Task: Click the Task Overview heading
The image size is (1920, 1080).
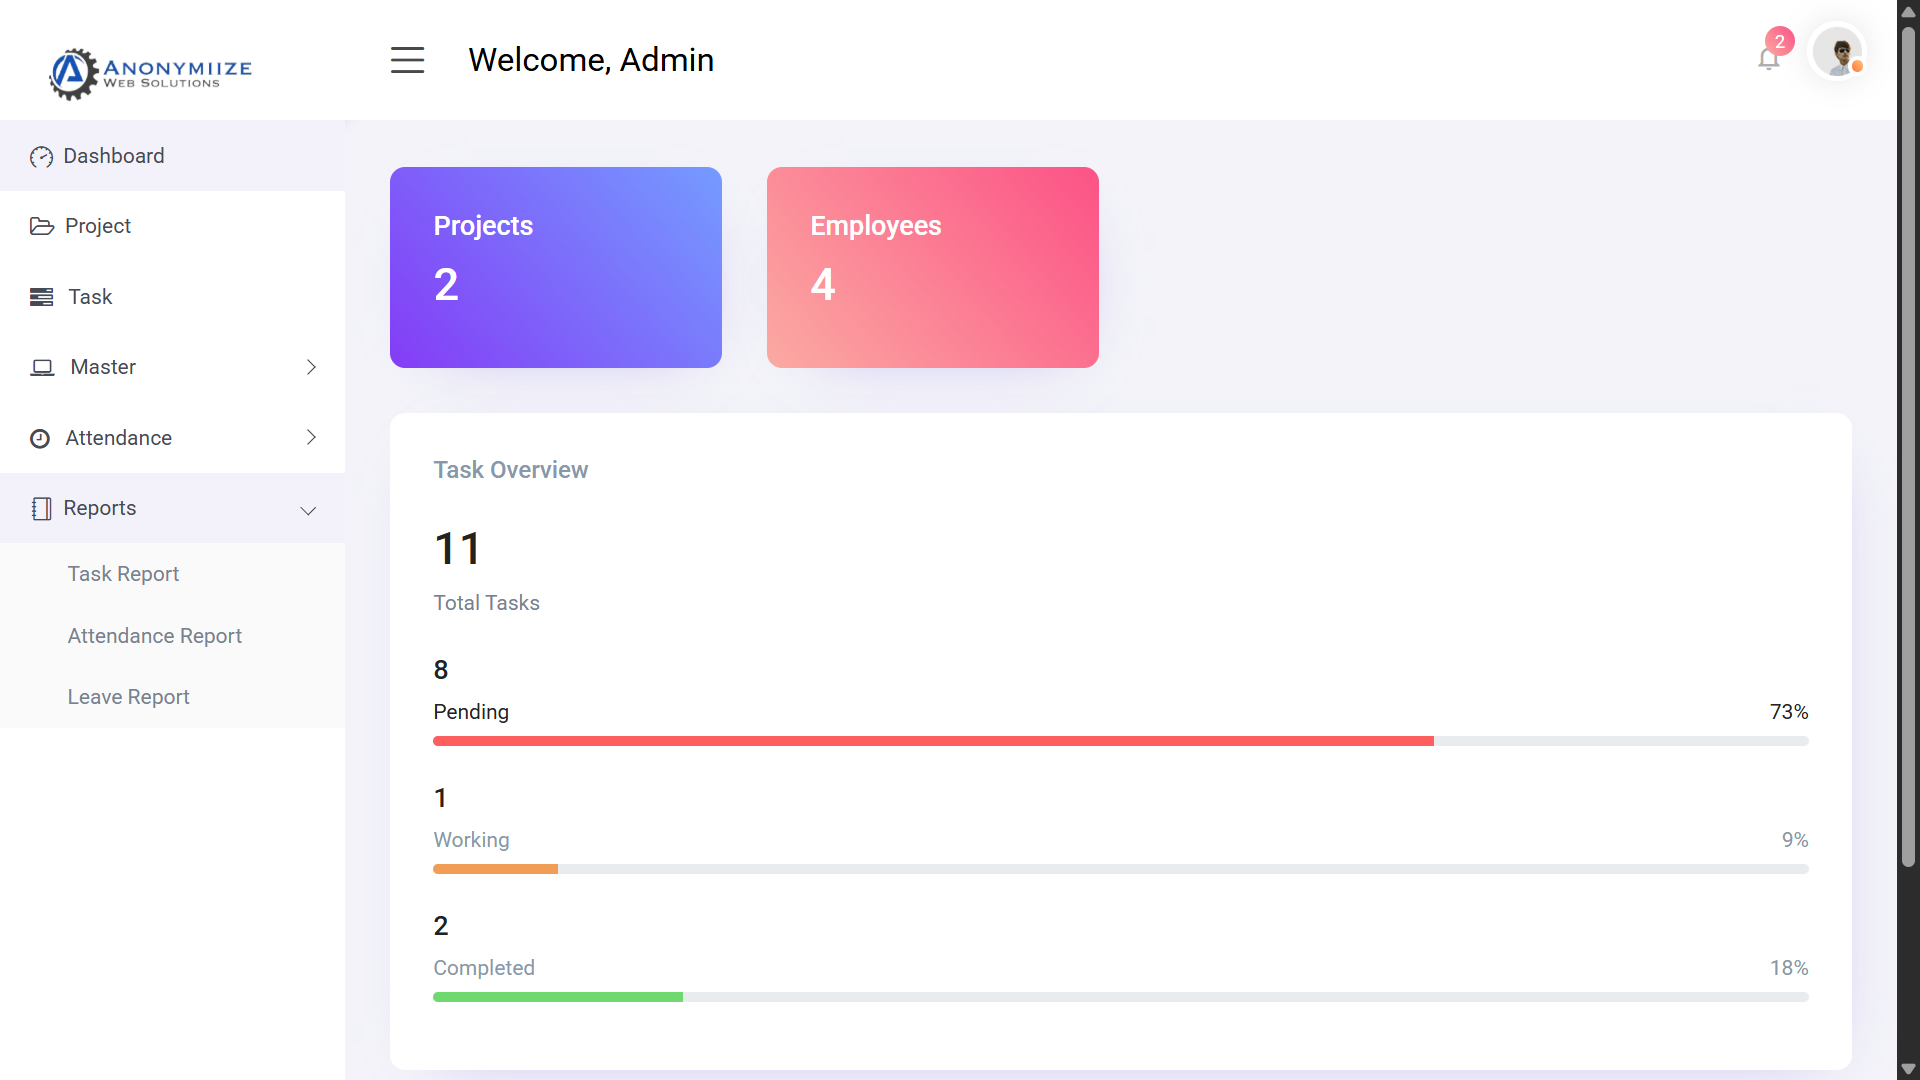Action: 510,470
